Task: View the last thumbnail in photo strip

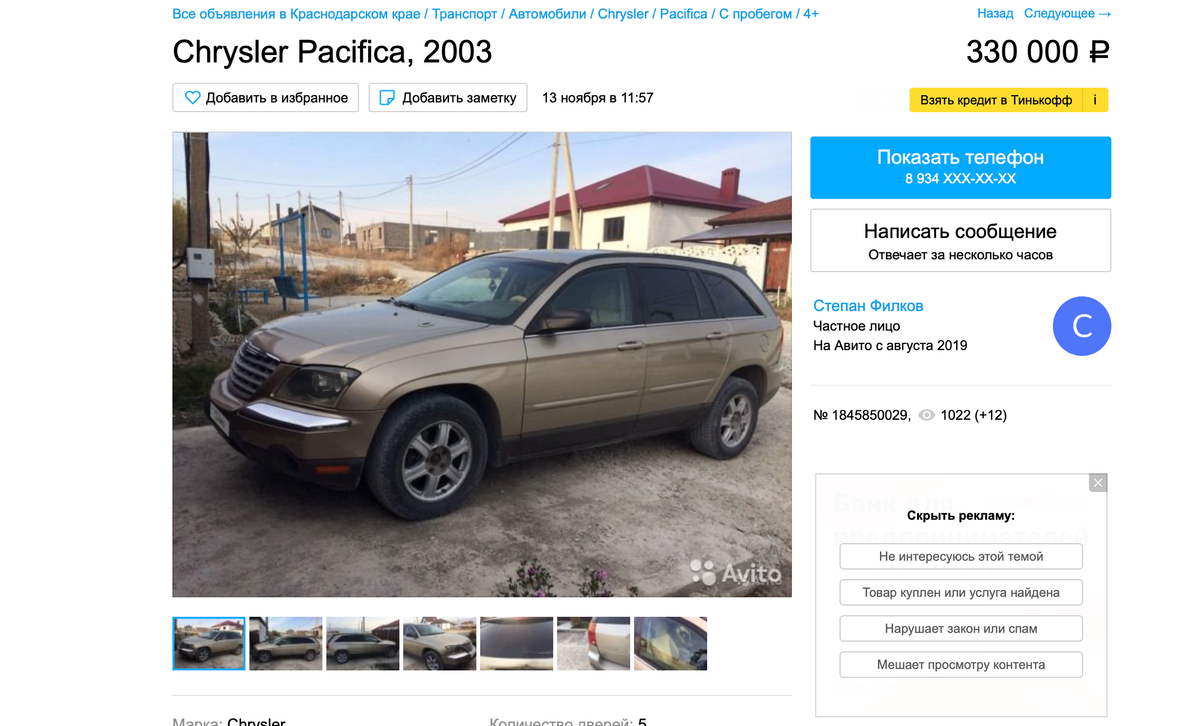Action: coord(670,643)
